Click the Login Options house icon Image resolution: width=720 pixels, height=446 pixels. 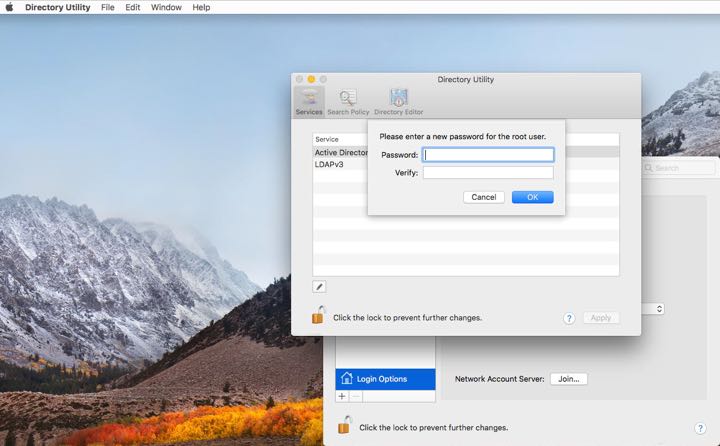[x=346, y=379]
